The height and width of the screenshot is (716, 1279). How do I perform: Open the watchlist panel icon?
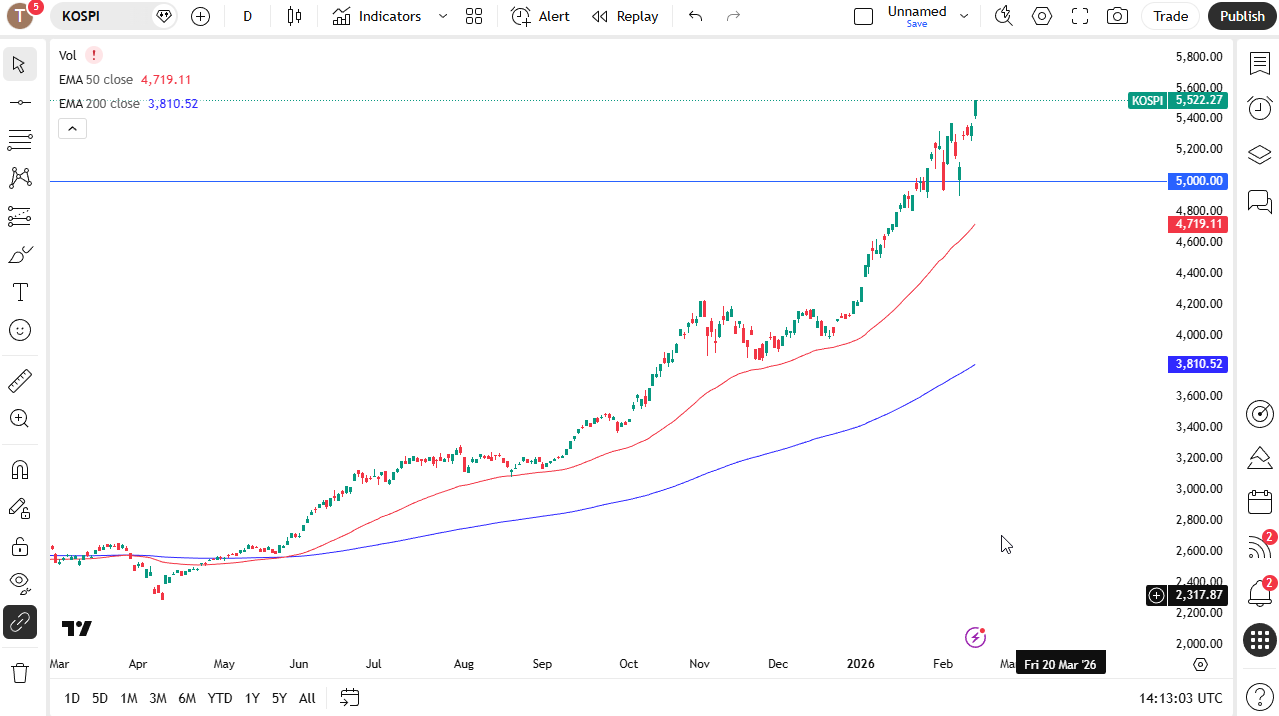pos(1260,63)
